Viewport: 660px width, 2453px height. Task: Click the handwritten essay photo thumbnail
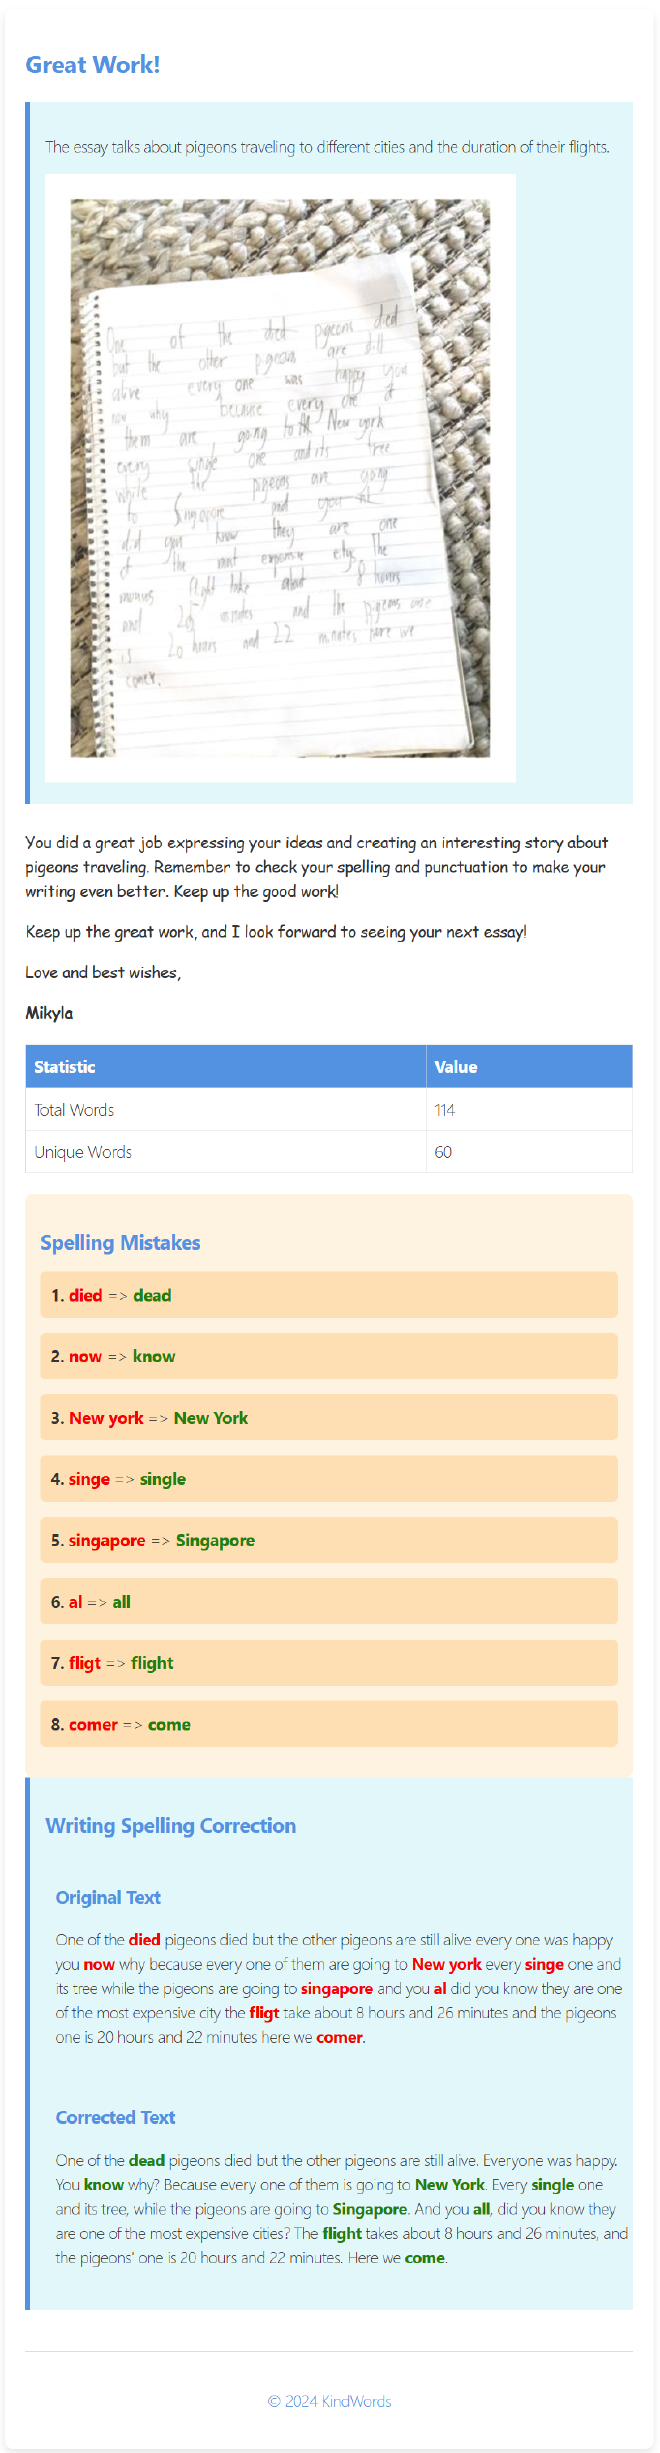pyautogui.click(x=280, y=478)
